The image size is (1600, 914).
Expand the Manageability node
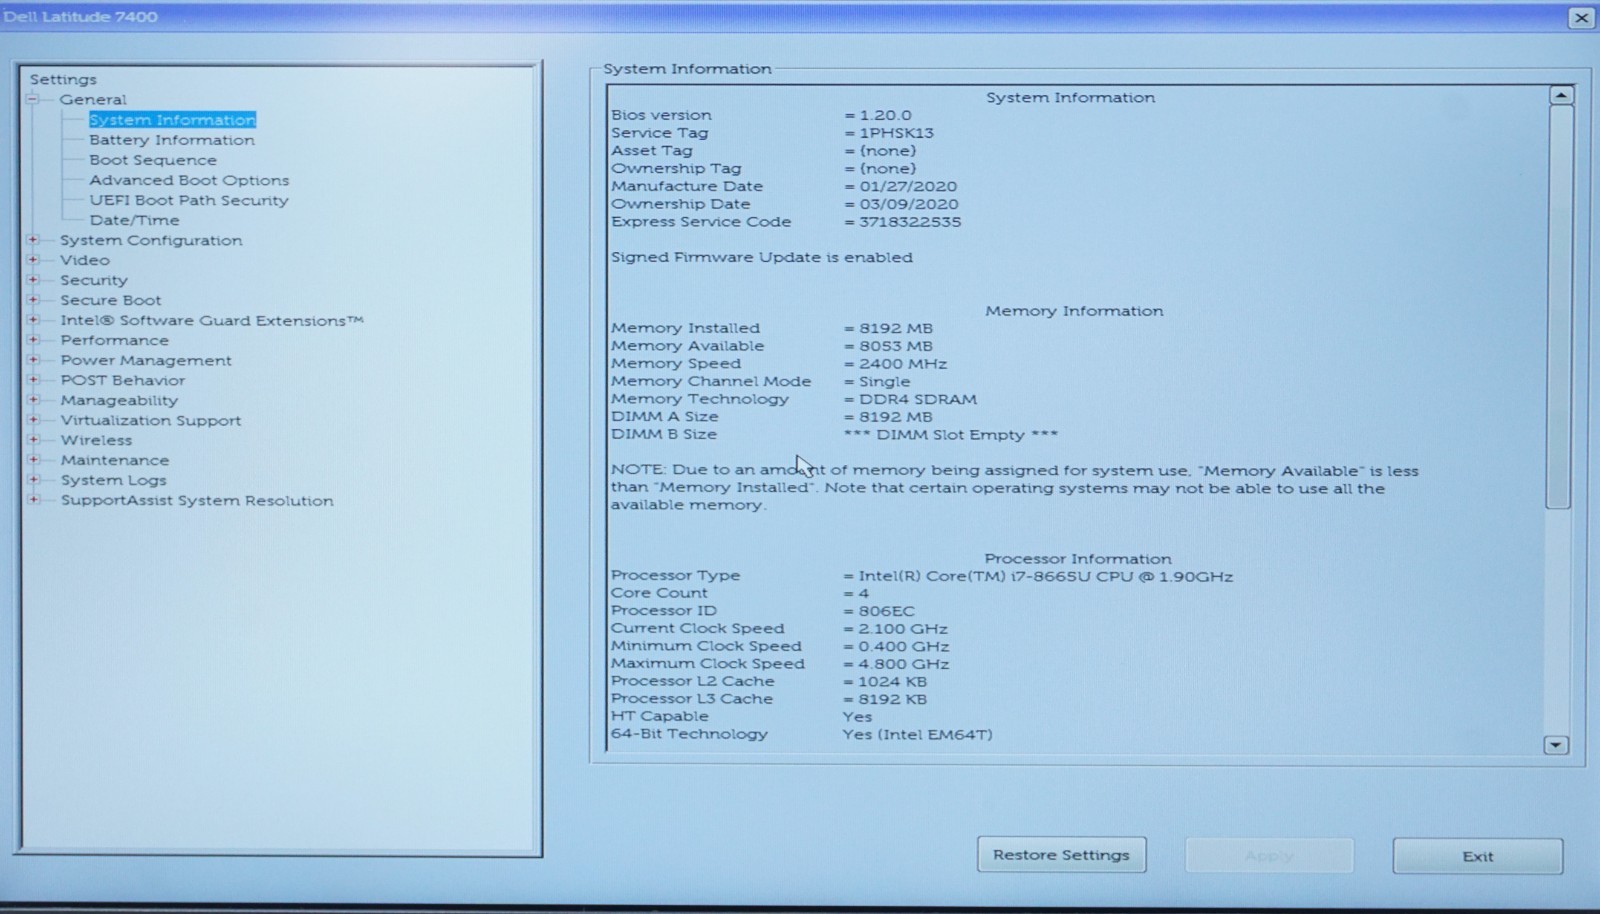33,400
